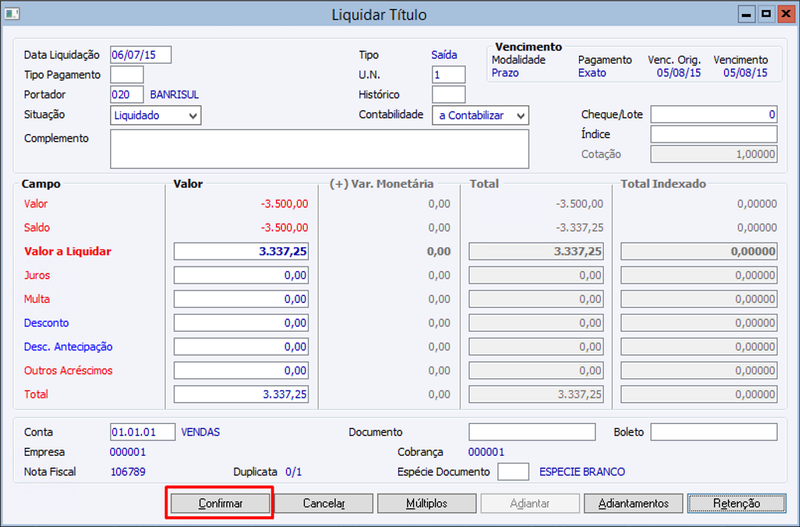Screen dimensions: 800x527
Task: Click the Juros value input
Action: pos(241,275)
